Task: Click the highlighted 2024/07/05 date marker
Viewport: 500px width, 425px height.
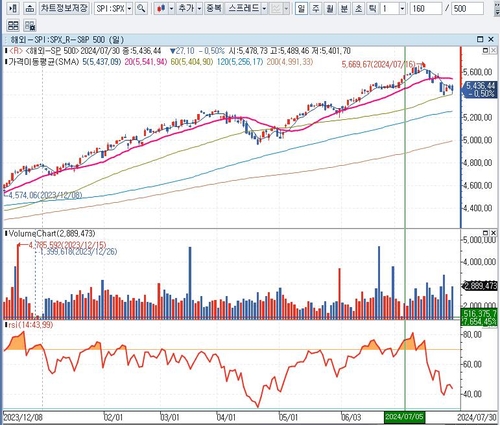Action: tap(405, 417)
